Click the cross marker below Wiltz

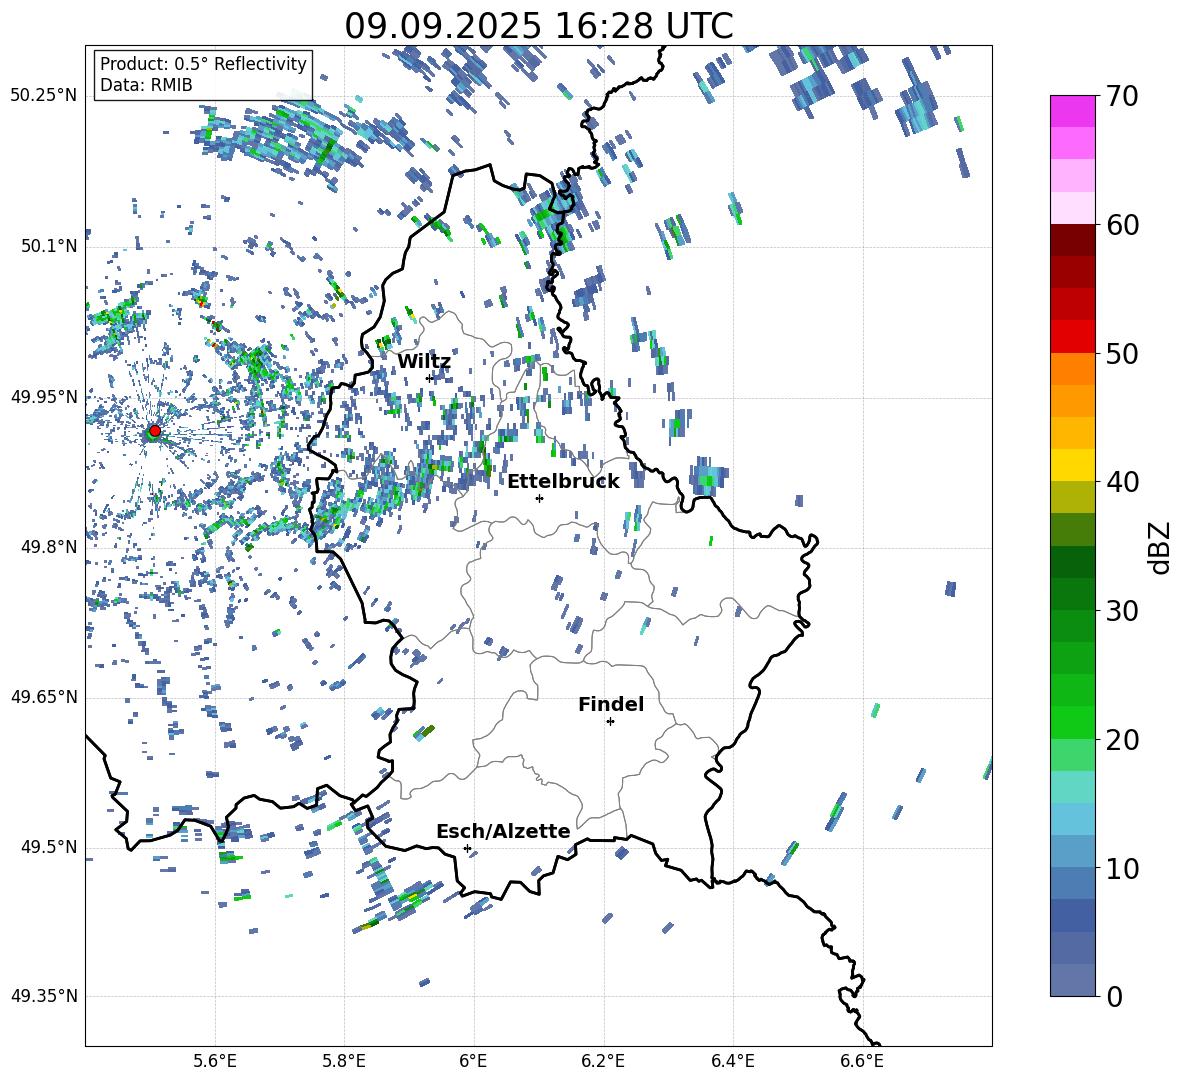coord(430,378)
